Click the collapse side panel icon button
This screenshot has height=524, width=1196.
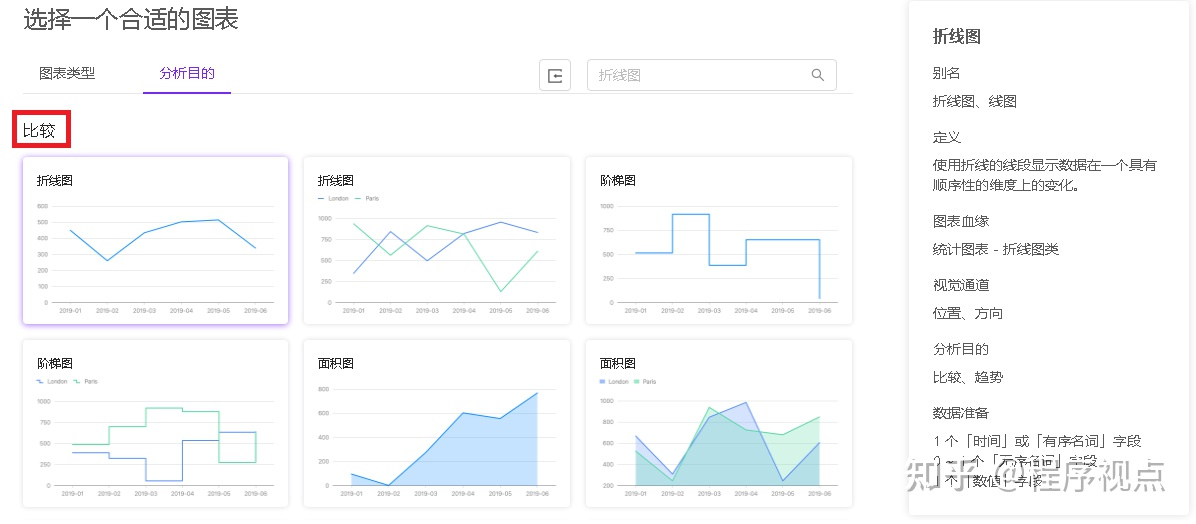point(555,75)
